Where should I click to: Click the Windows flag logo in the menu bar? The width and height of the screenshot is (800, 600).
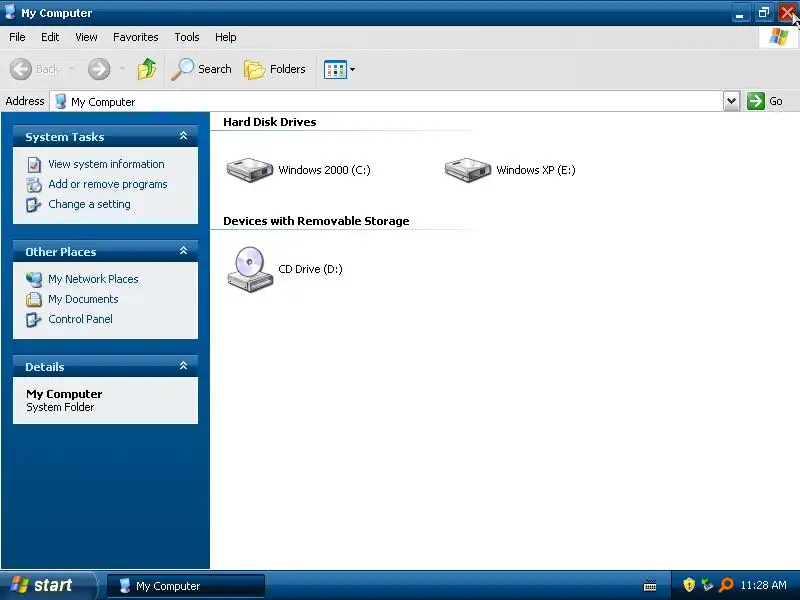[x=779, y=37]
